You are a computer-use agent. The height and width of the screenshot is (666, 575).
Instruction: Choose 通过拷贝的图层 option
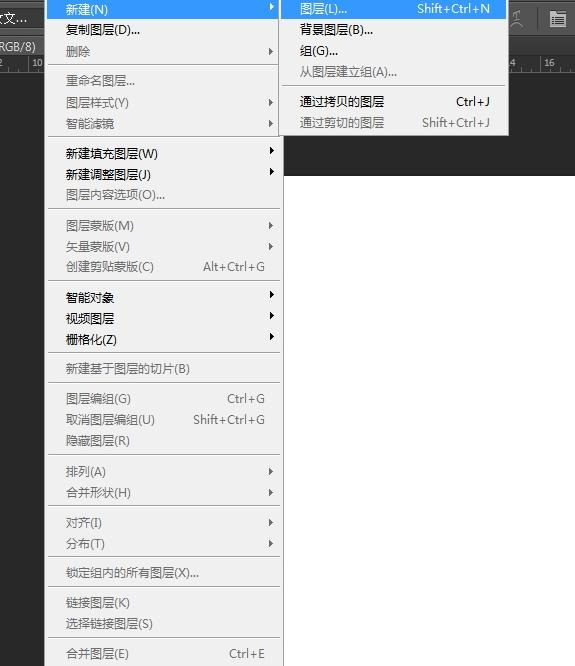pos(394,102)
